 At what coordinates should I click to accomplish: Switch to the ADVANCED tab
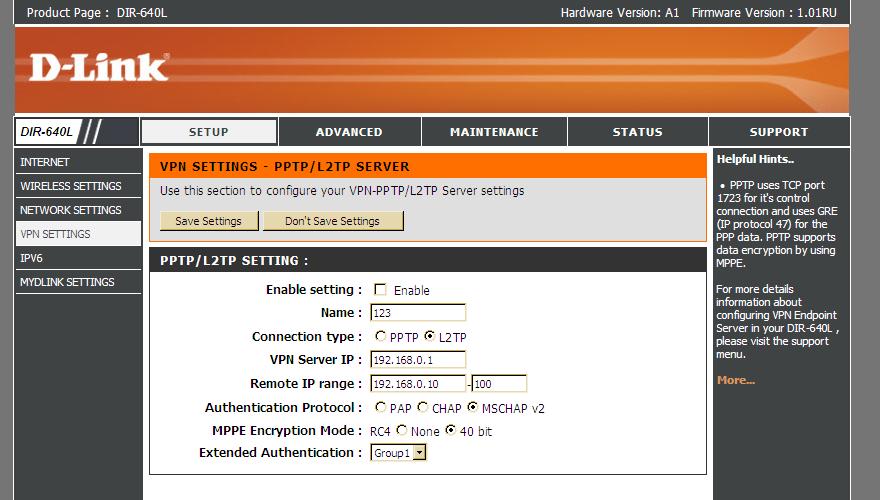349,132
